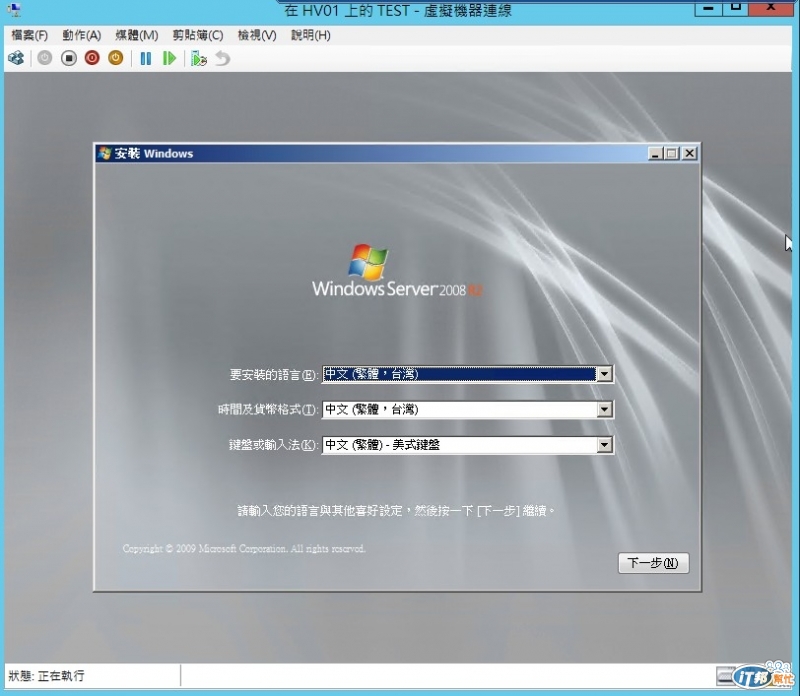Minimize the 虛擬機器連線 window

coord(708,8)
